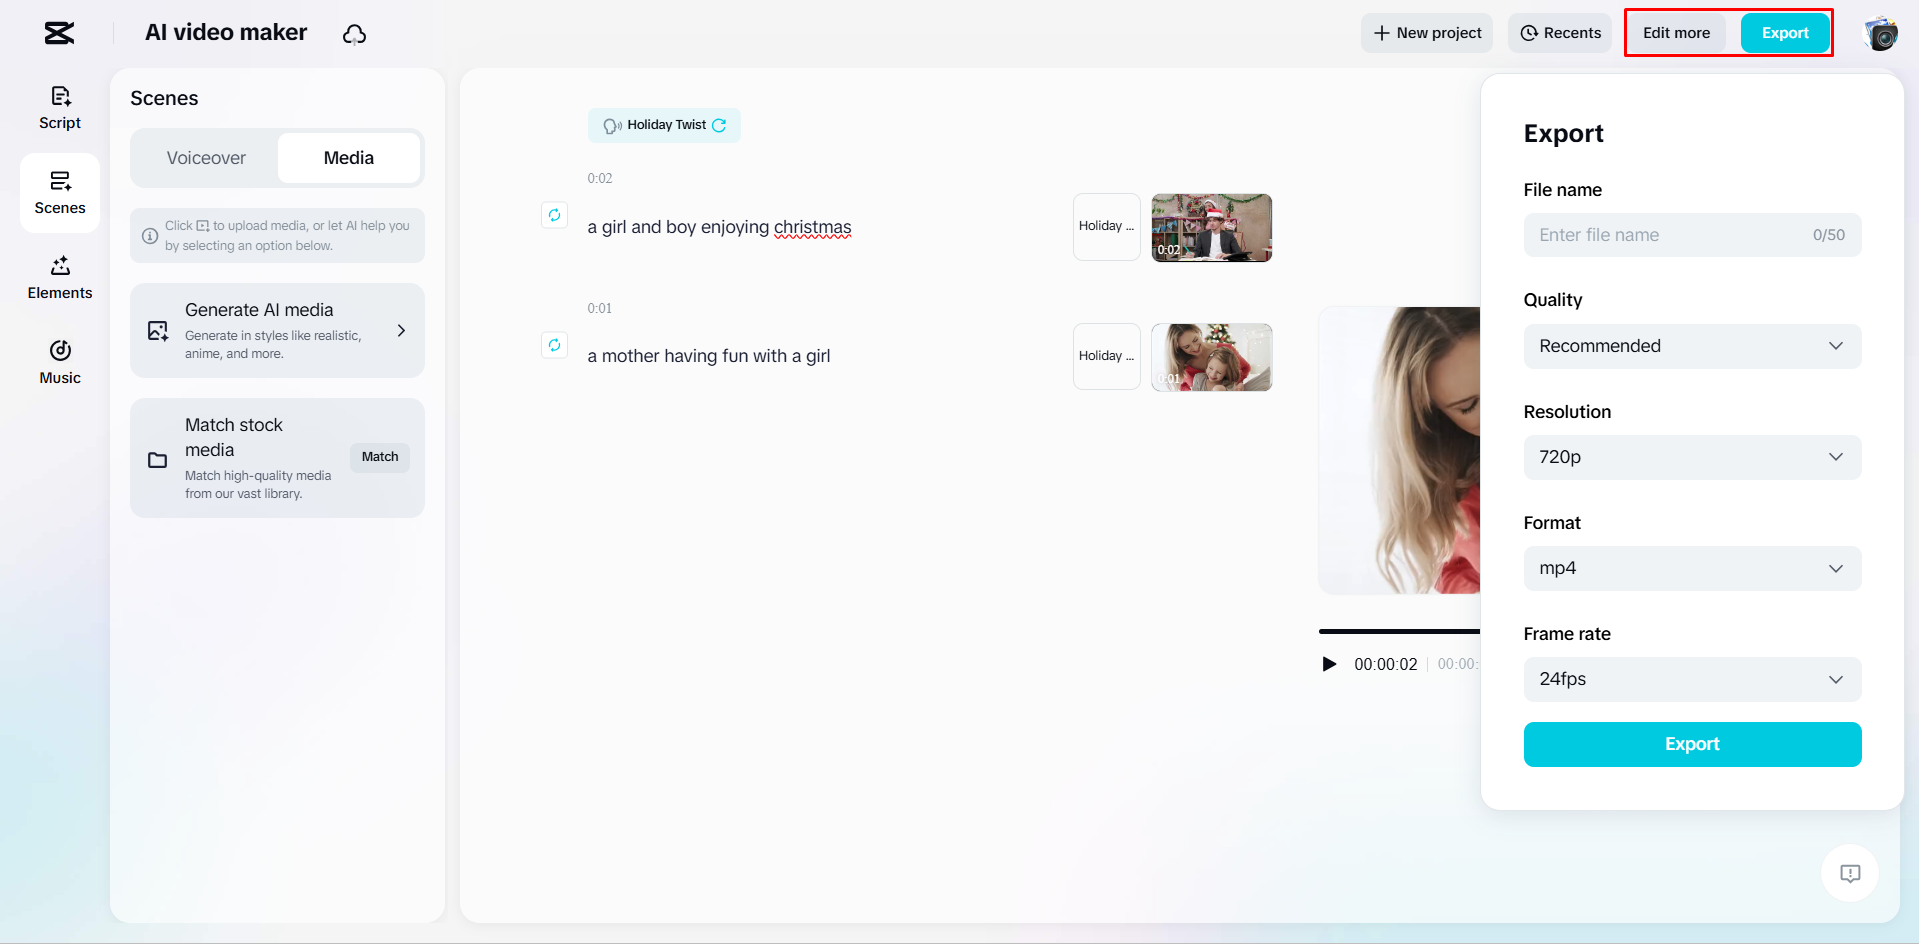Open the Quality dropdown

[1692, 346]
